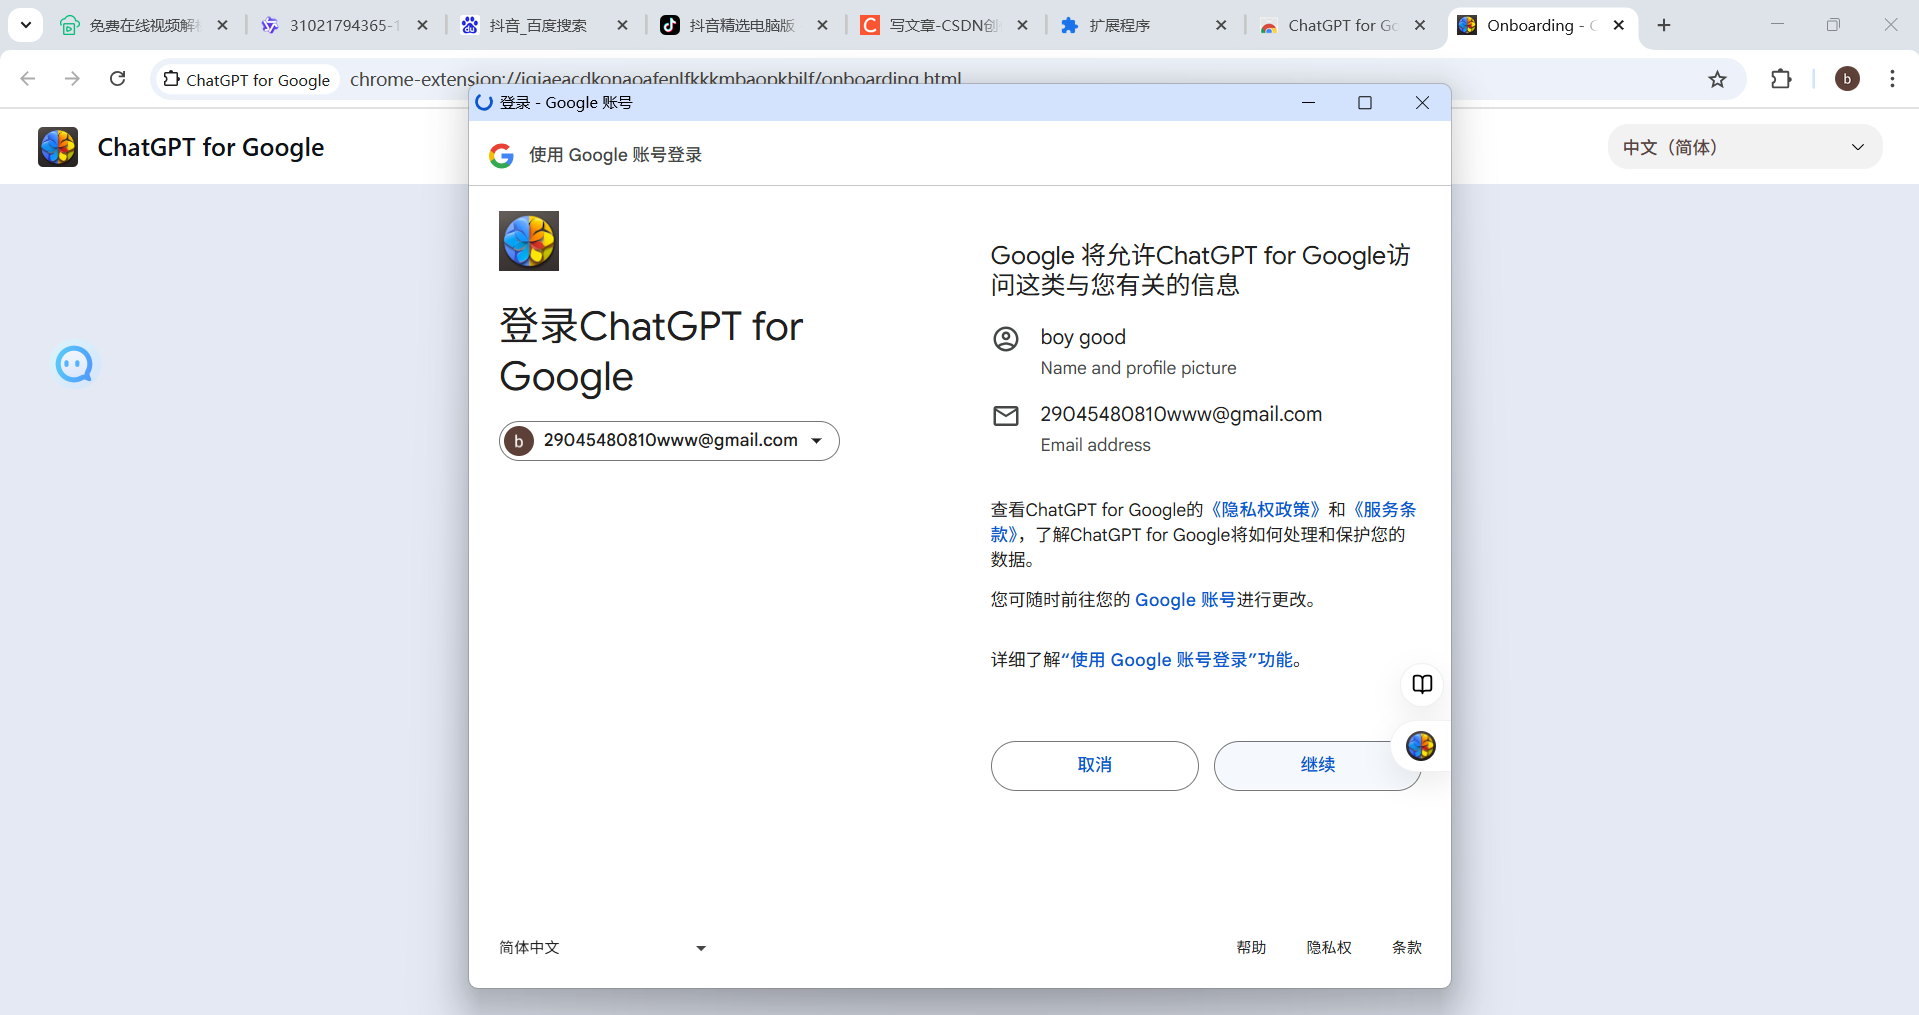
Task: Click the Google G logo in the dialog header
Action: pyautogui.click(x=501, y=155)
